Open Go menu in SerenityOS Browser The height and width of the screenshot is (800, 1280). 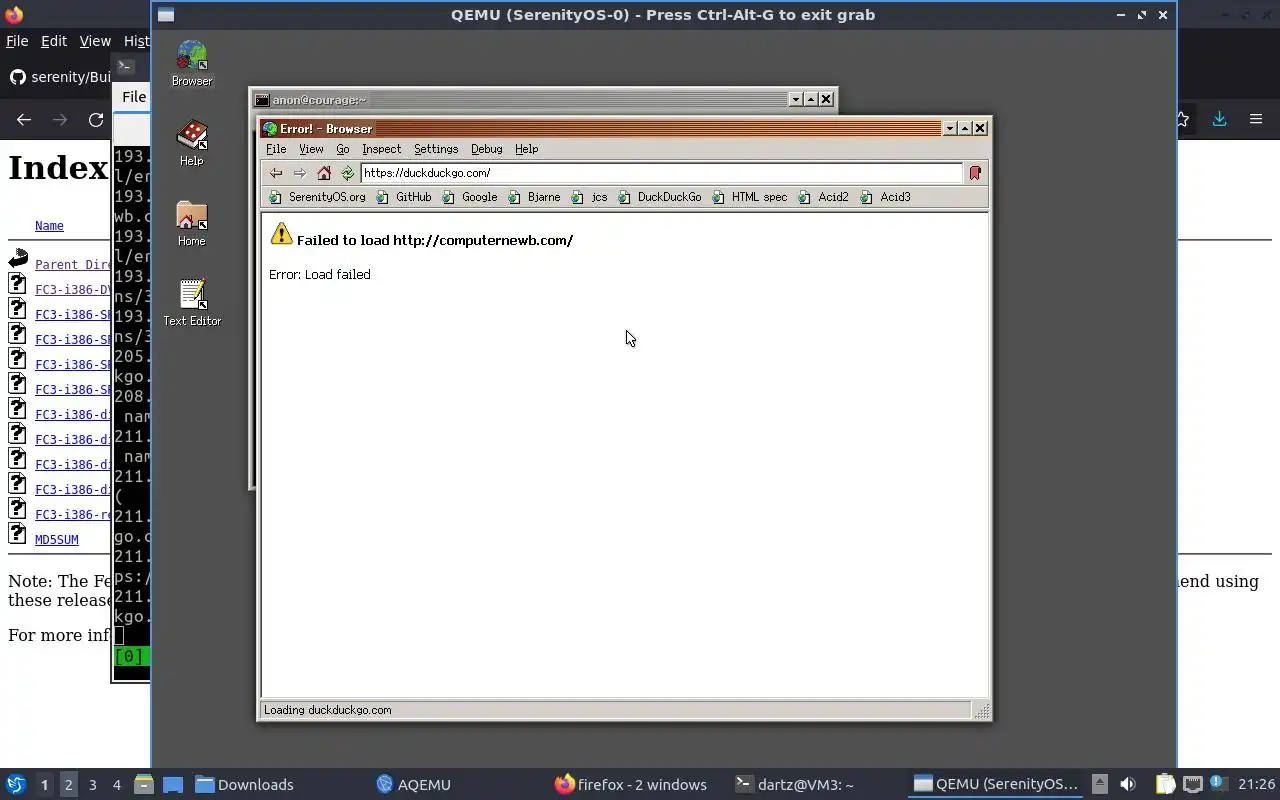click(343, 149)
